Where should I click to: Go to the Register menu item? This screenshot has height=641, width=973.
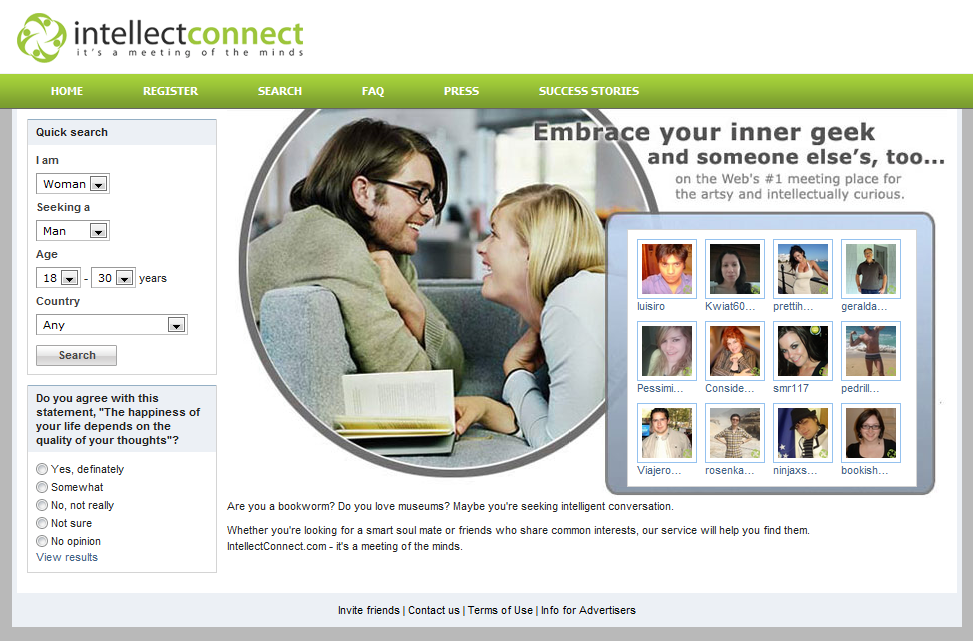tap(171, 91)
